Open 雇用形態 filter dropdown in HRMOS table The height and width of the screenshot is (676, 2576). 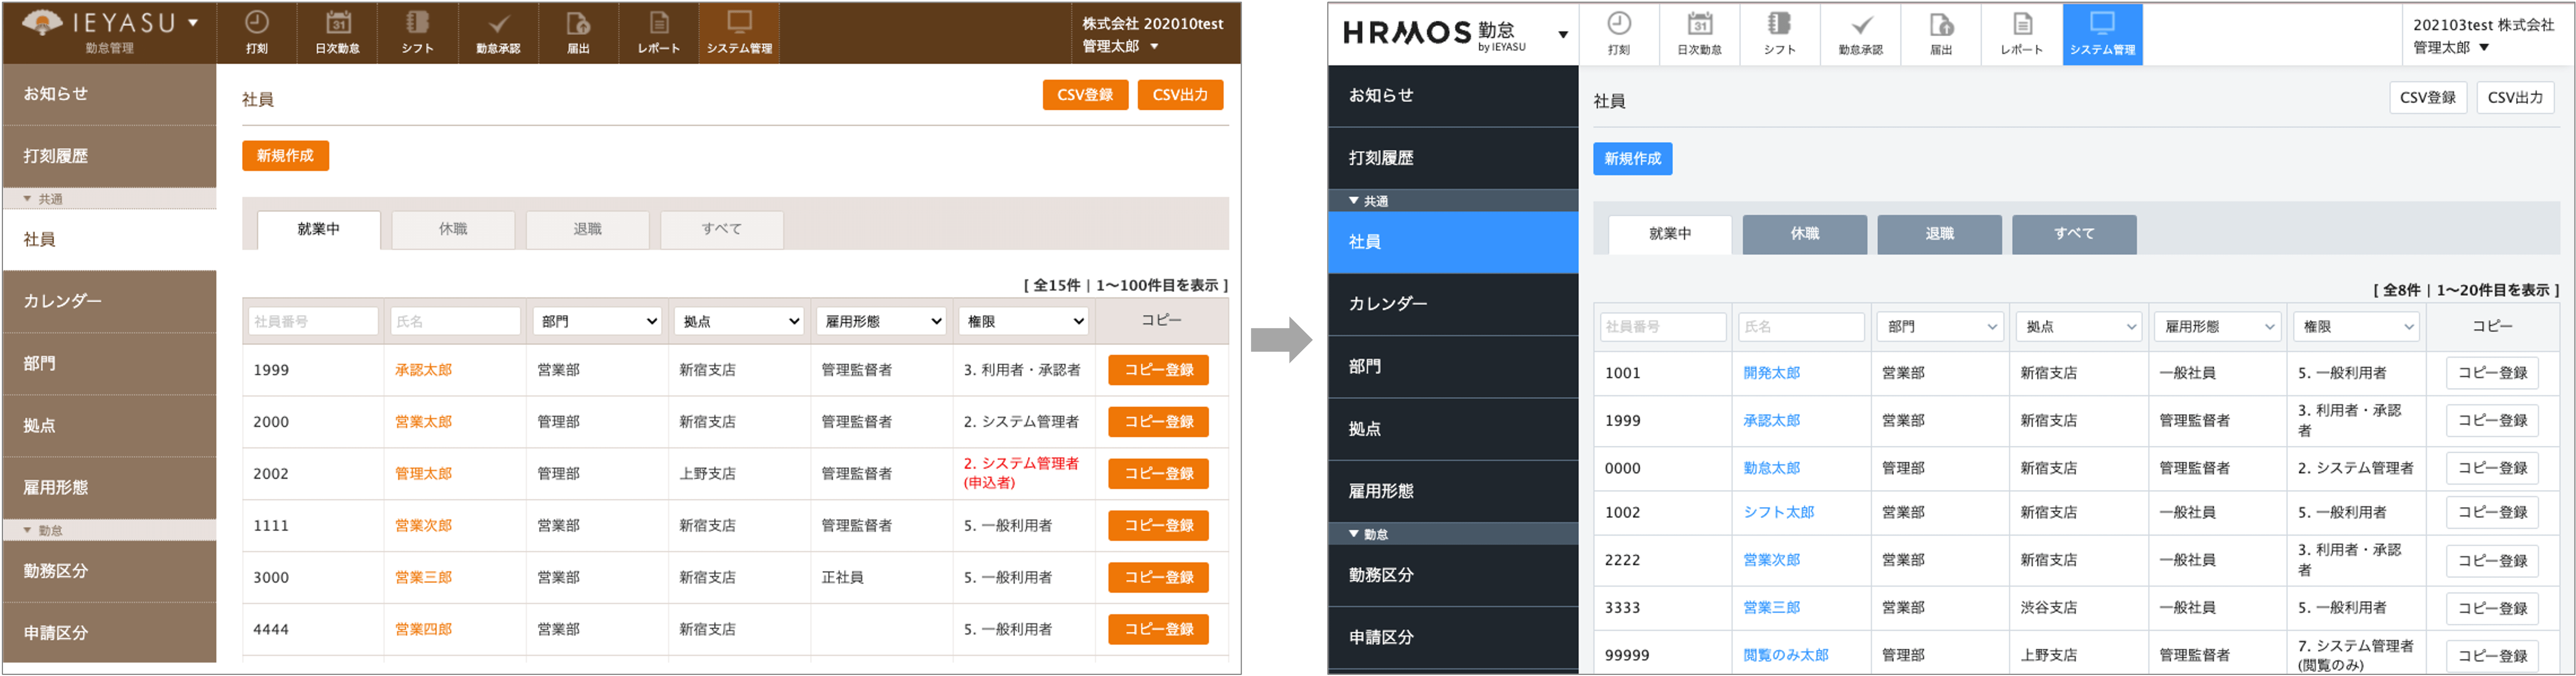pyautogui.click(x=2217, y=326)
